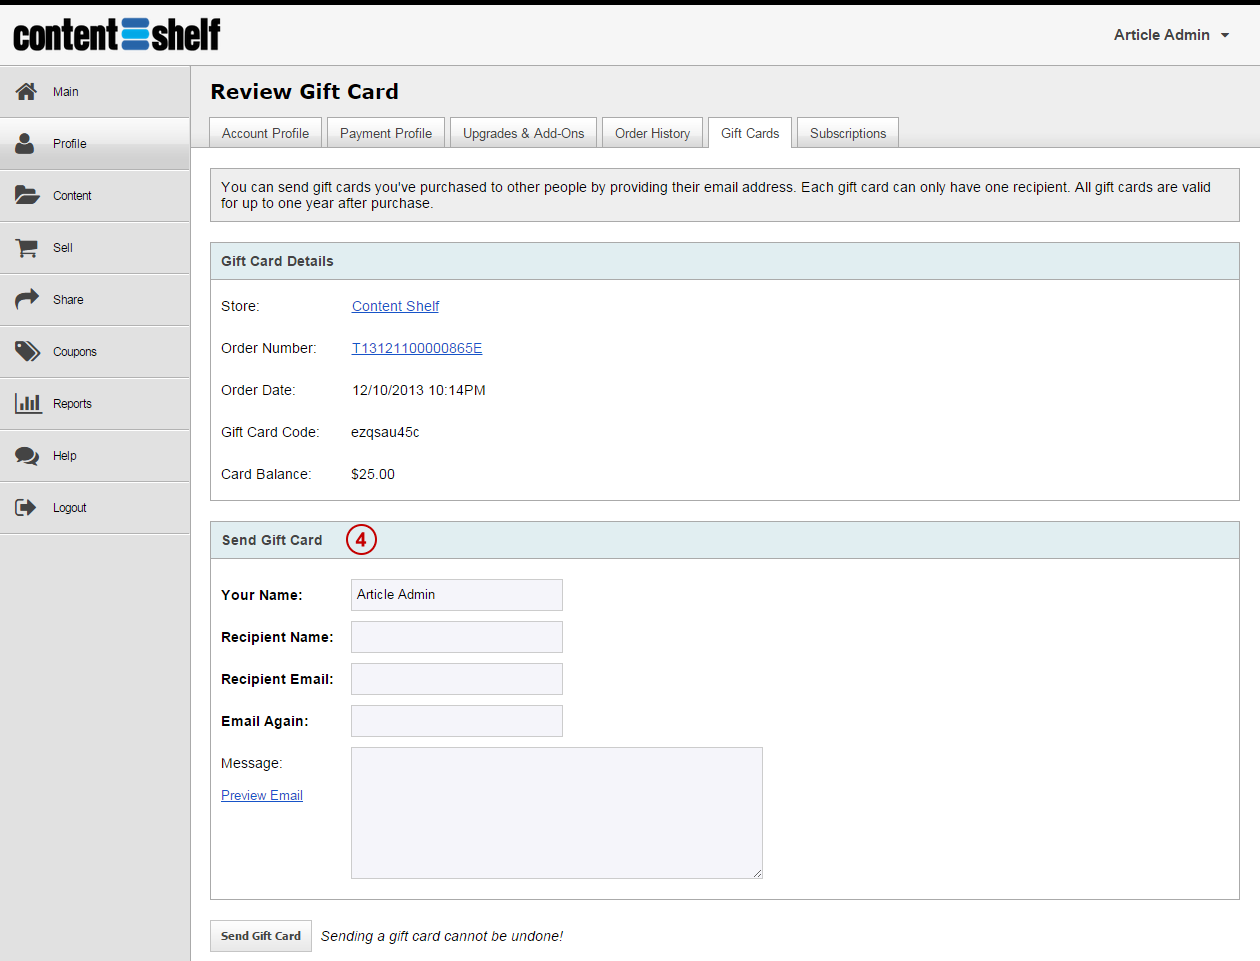The height and width of the screenshot is (961, 1260).
Task: Click inside the Message text area
Action: point(557,813)
